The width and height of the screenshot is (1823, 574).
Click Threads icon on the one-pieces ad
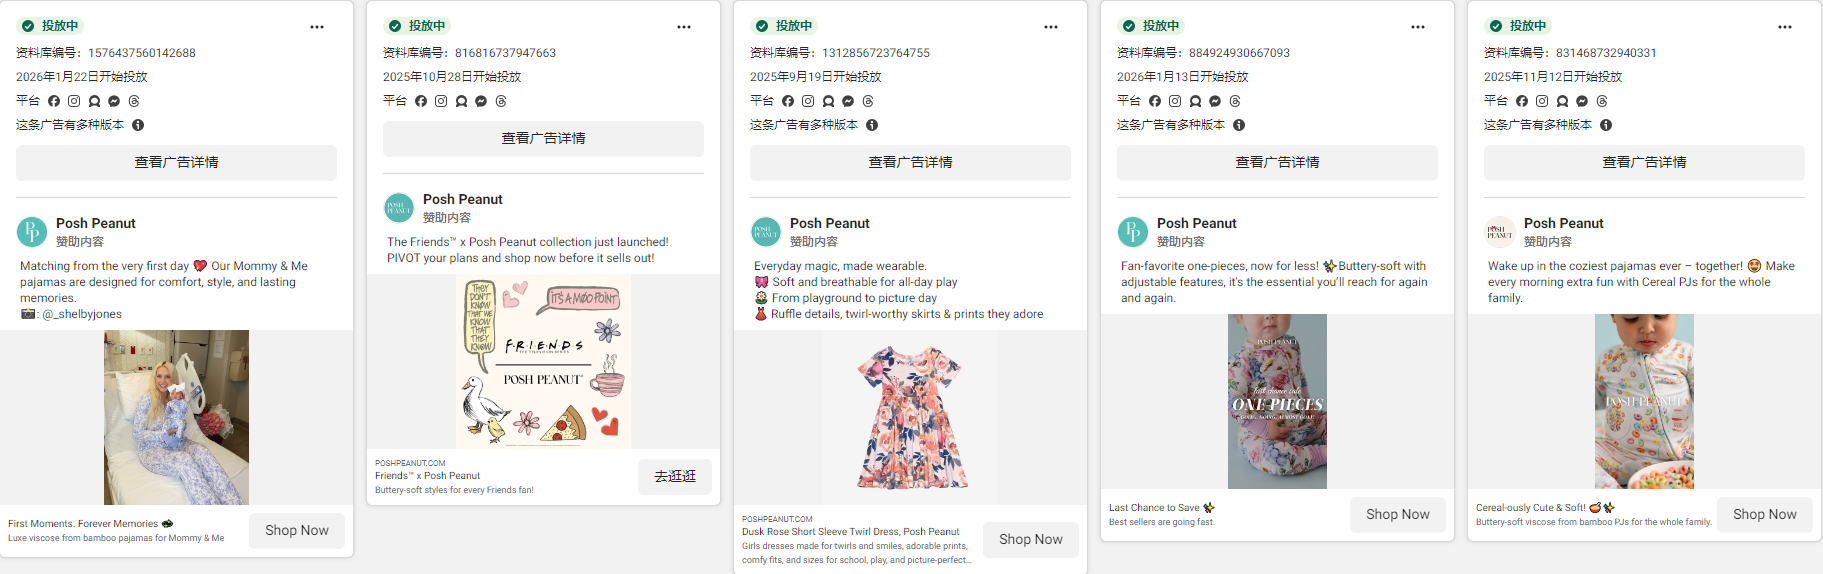[1235, 101]
